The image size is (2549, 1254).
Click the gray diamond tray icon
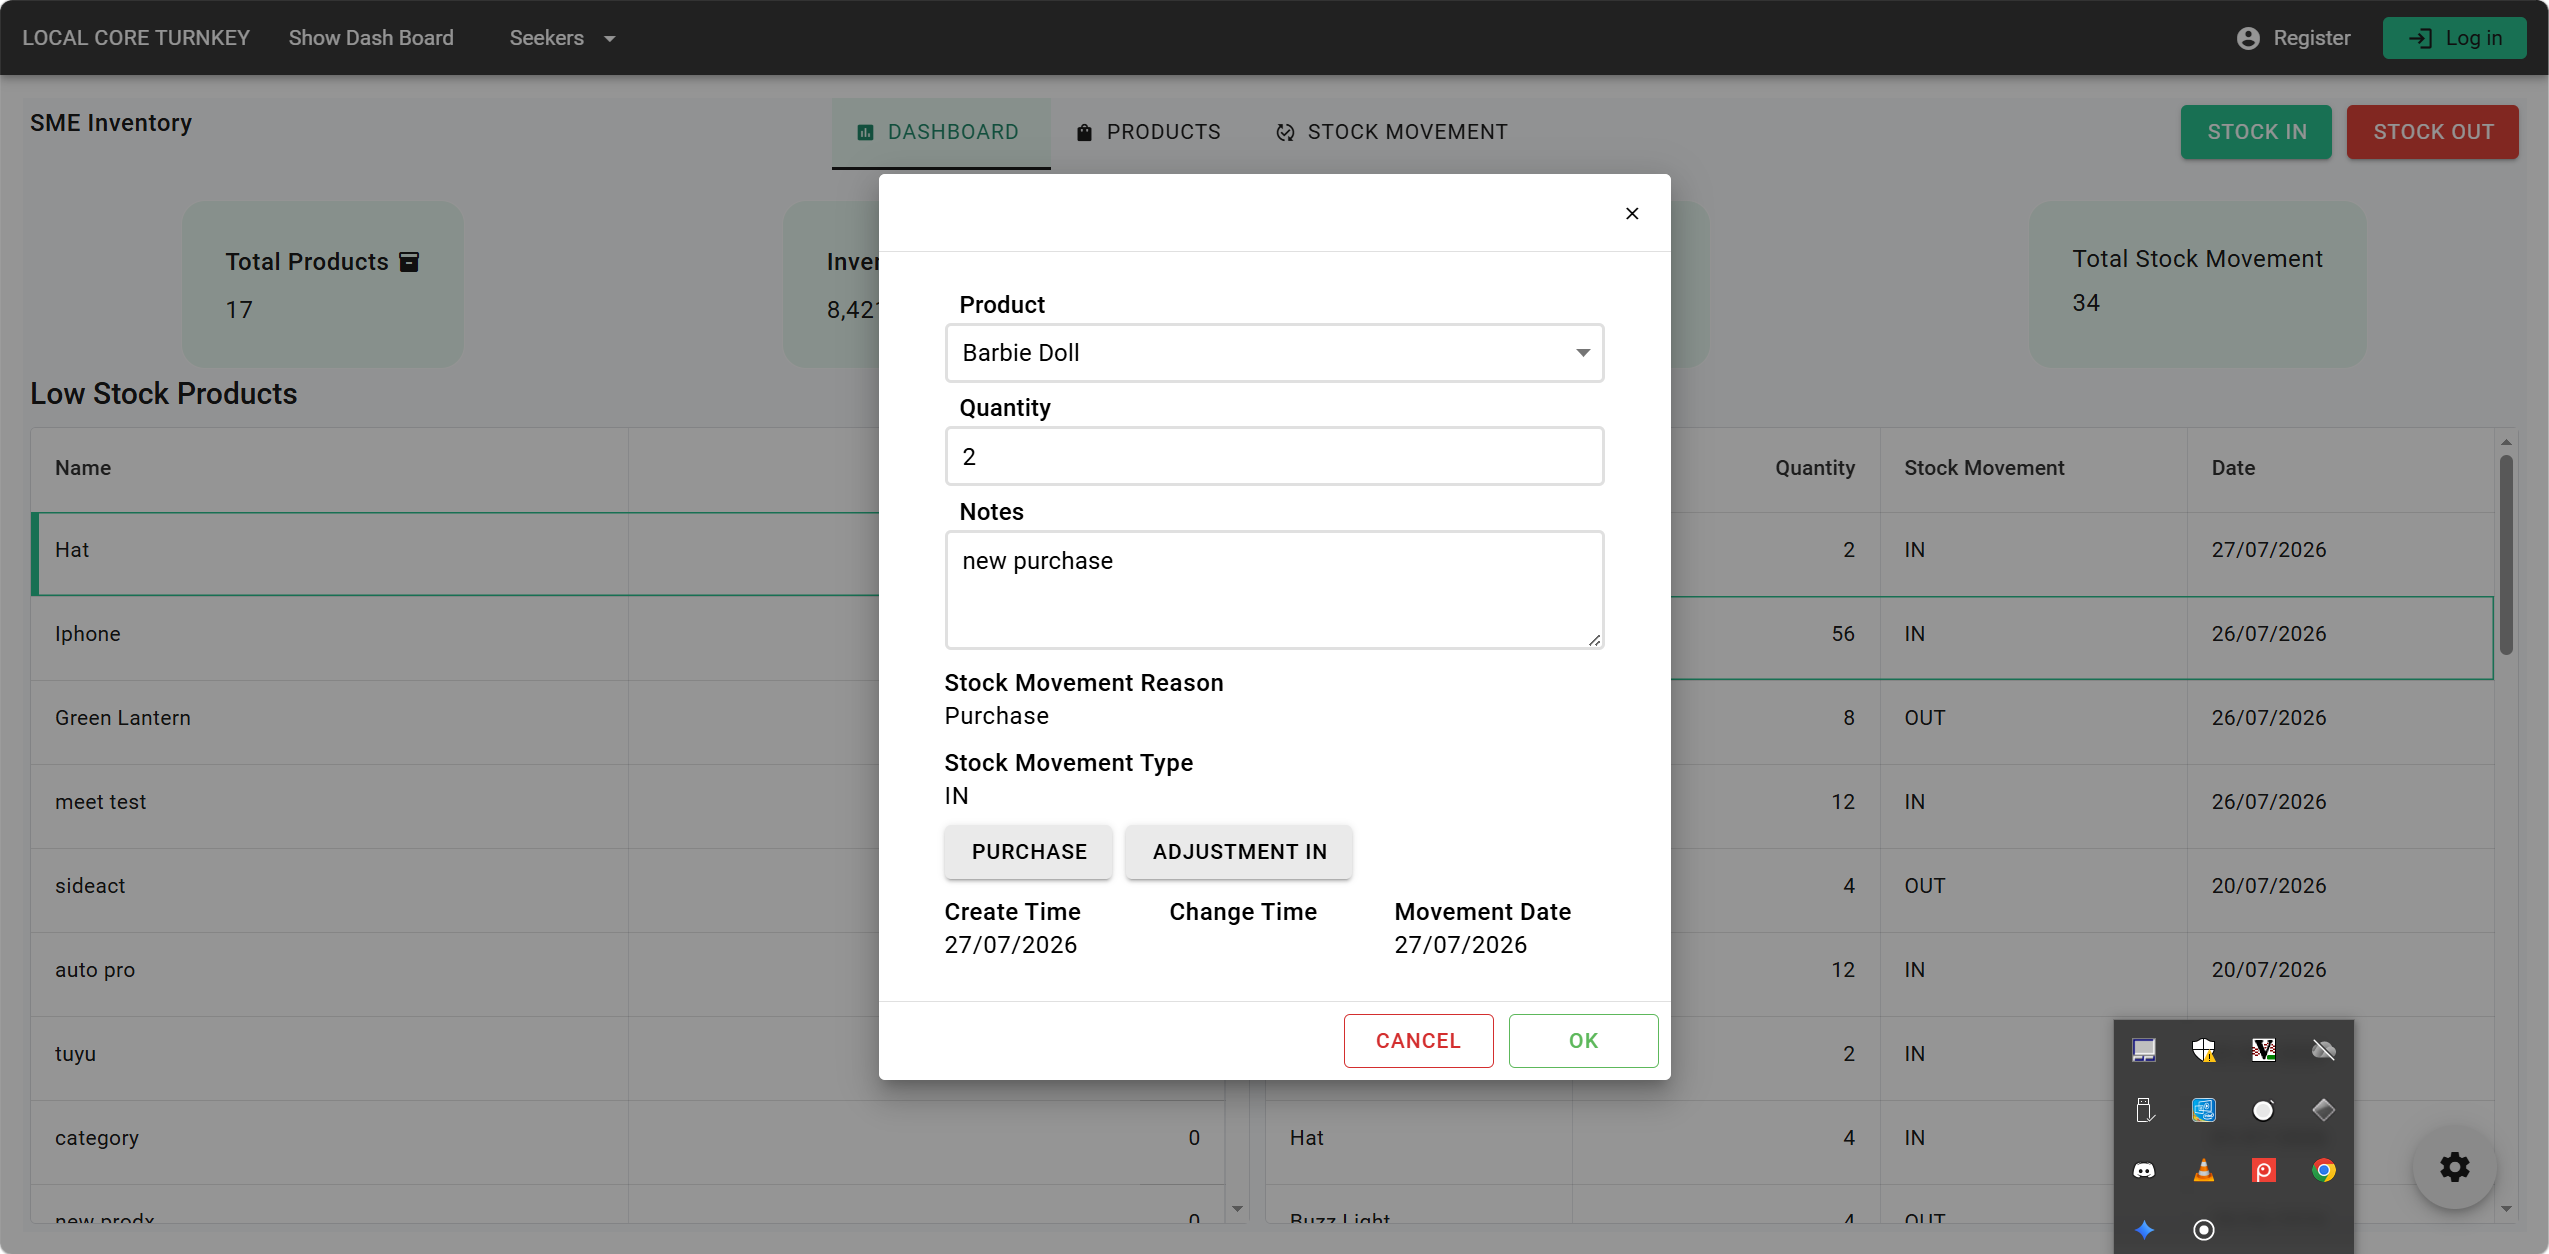[2323, 1110]
